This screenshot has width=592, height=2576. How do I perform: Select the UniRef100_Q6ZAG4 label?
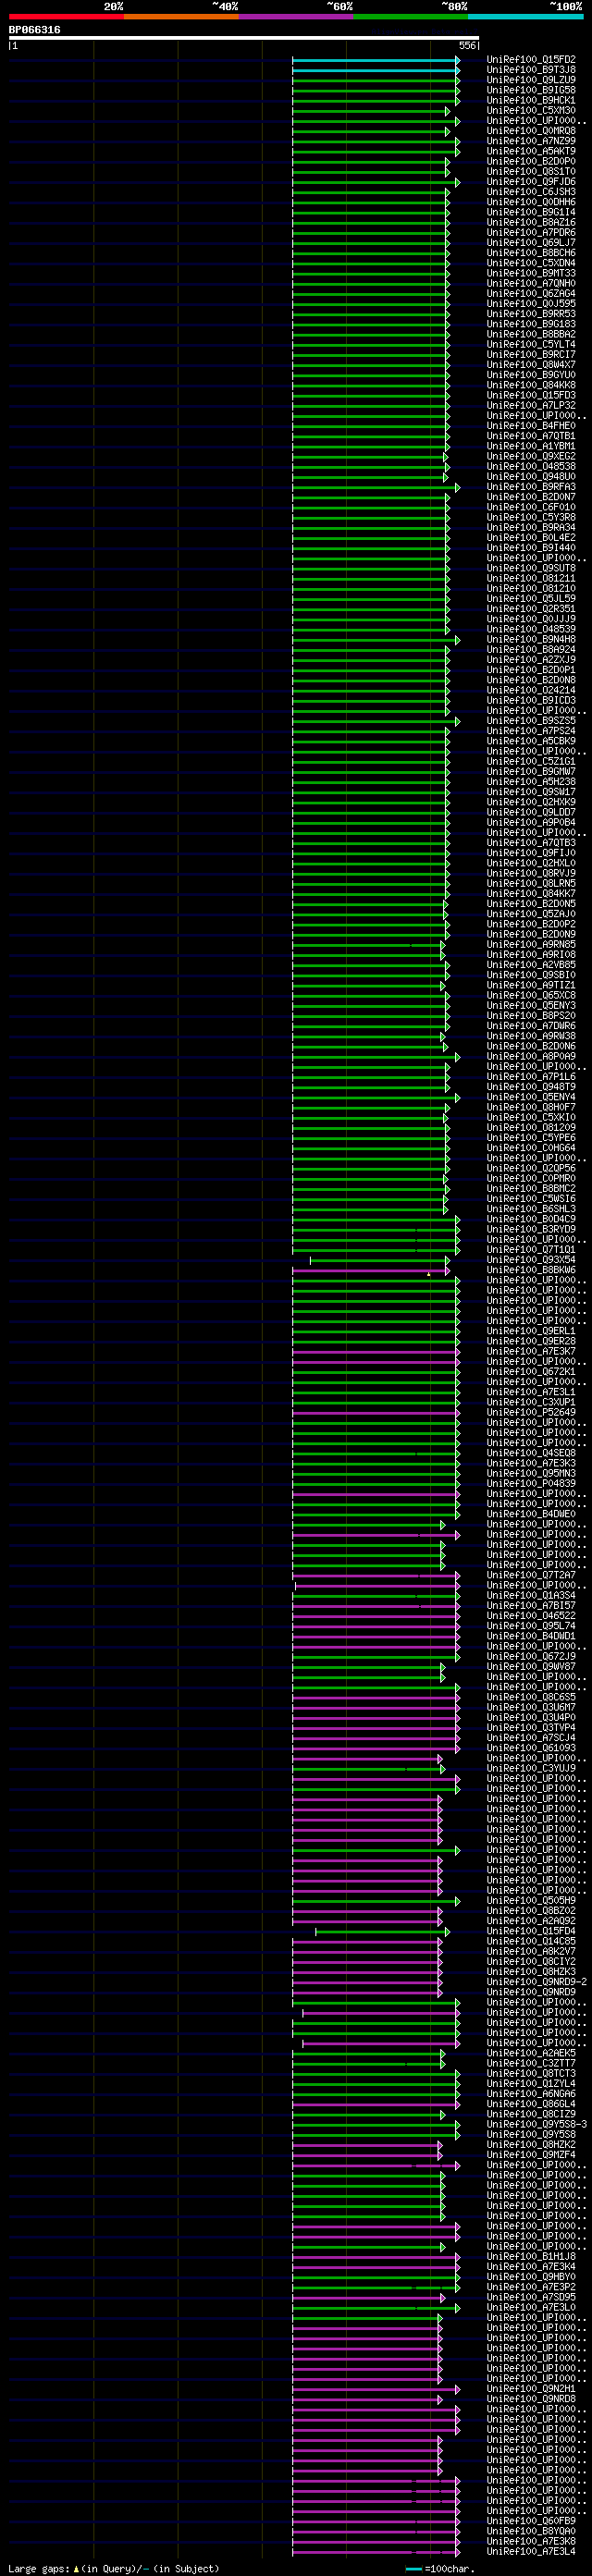531,294
